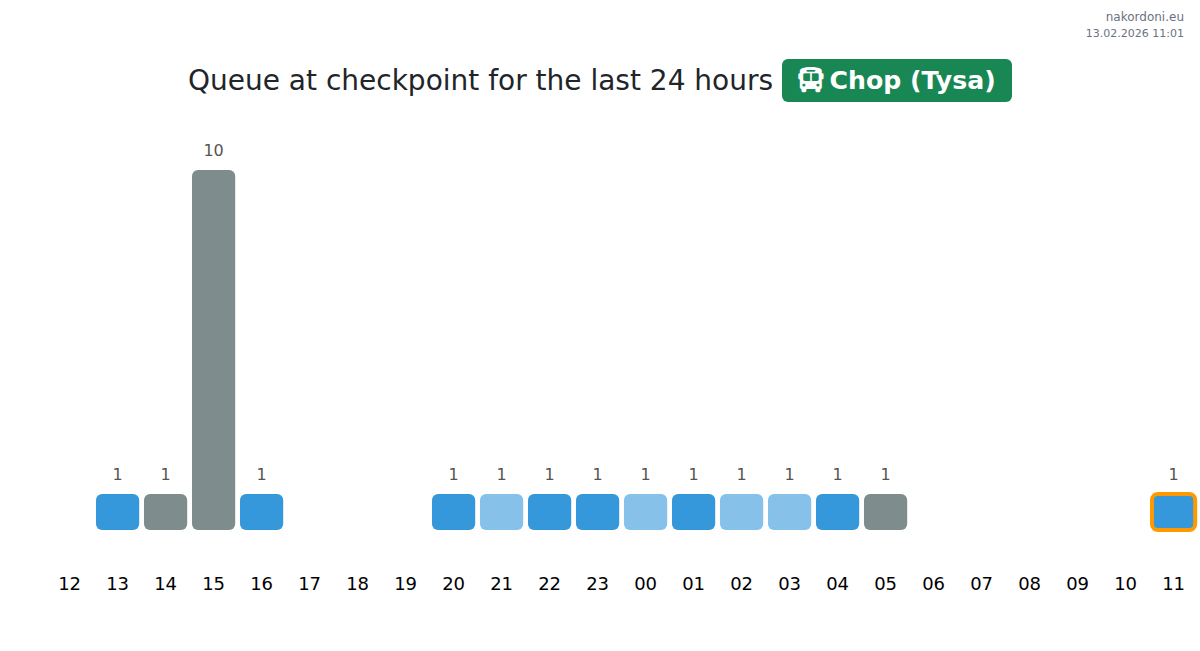Select the light blue bar at hour 21

501,512
